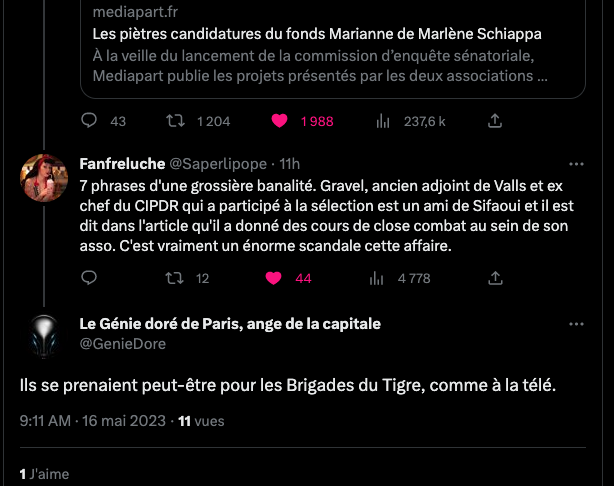Image resolution: width=614 pixels, height=486 pixels.
Task: Open Fanfreluche's profile picture
Action: (44, 177)
